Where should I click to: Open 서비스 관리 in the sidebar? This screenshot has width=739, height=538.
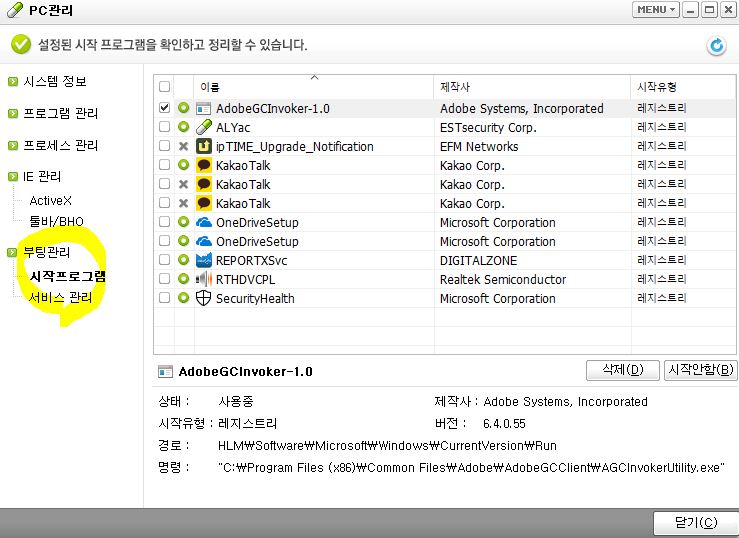[x=60, y=297]
